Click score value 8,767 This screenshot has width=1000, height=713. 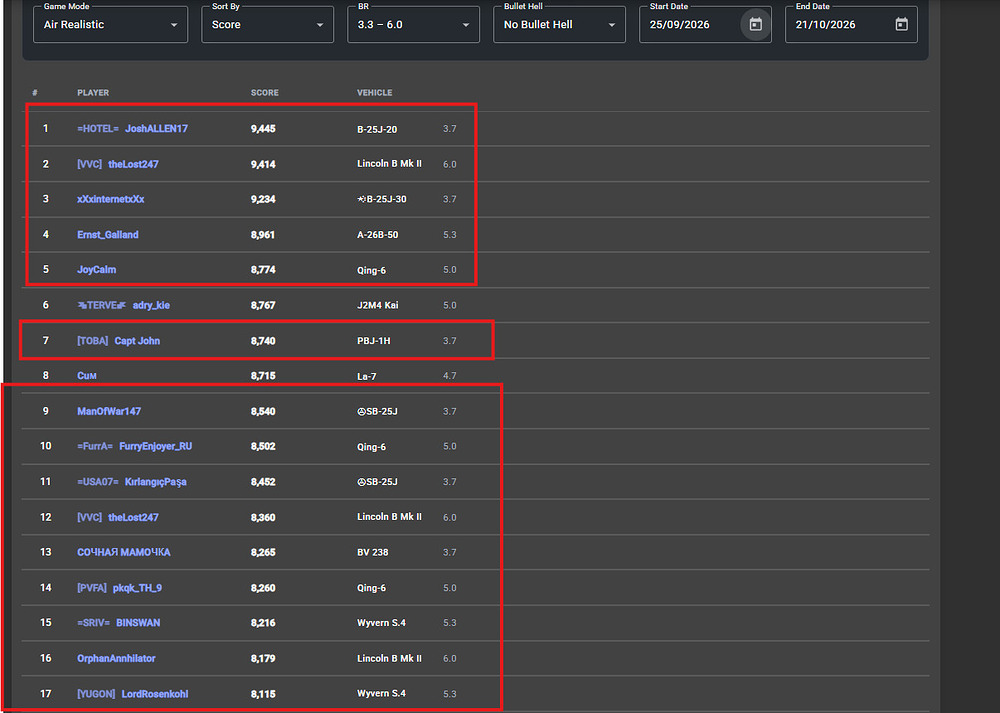[263, 305]
